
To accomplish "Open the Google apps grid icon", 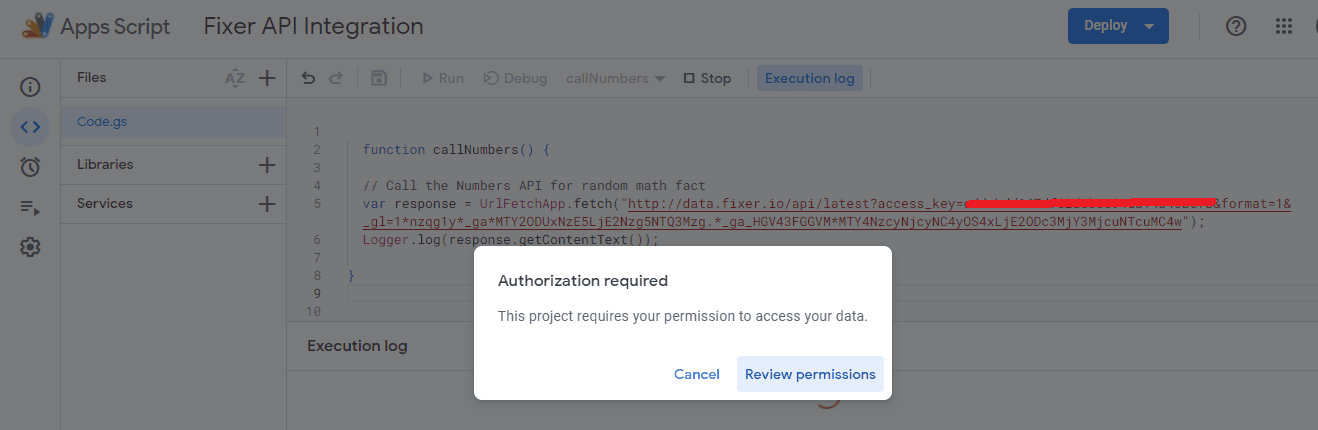I will coord(1285,26).
